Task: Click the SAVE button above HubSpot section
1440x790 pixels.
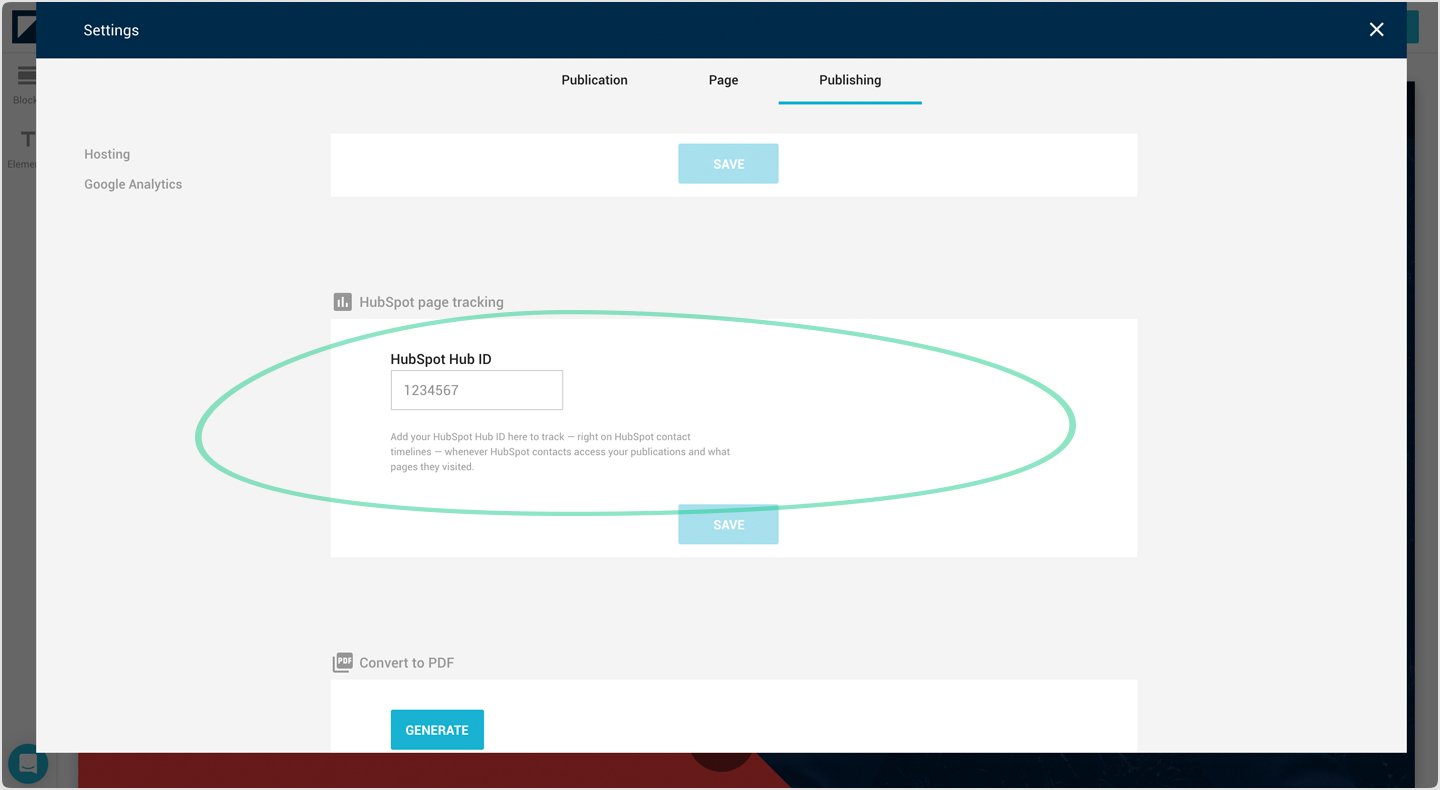Action: click(728, 164)
